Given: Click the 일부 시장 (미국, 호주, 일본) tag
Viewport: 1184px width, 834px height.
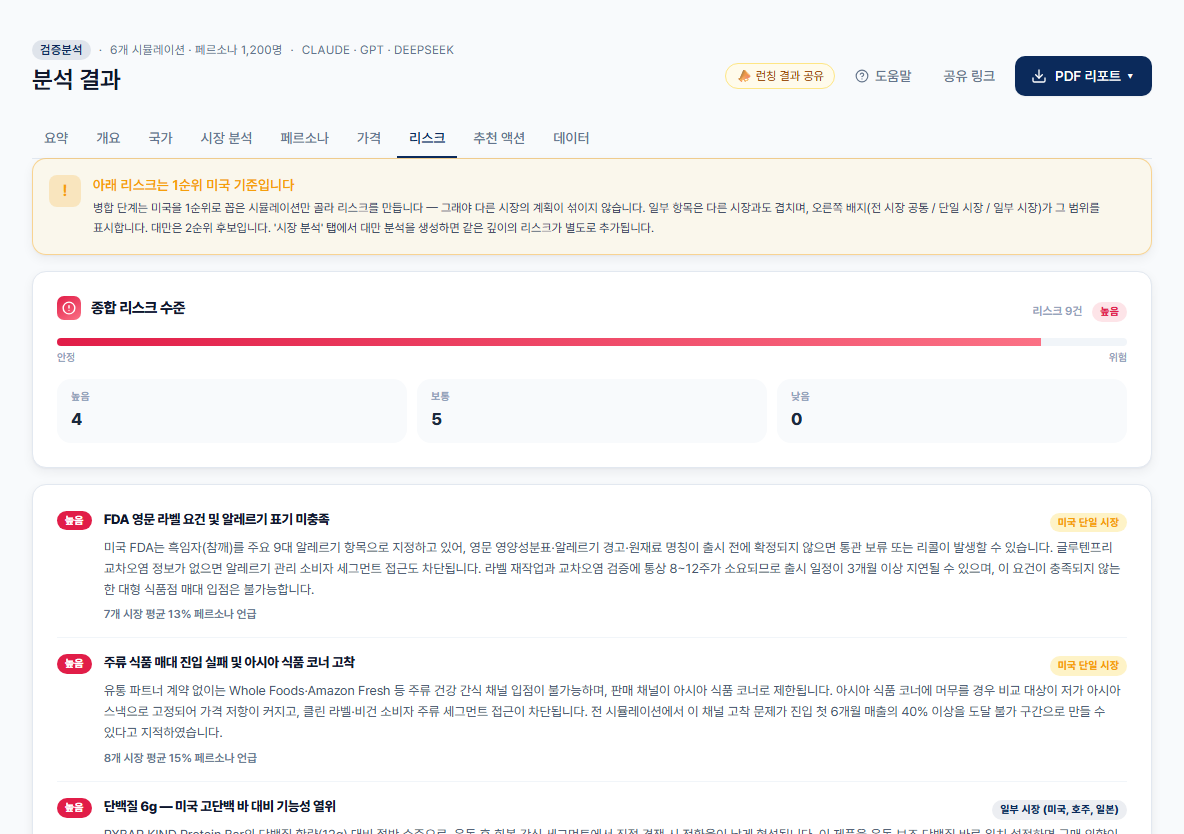Looking at the screenshot, I should pos(1059,809).
